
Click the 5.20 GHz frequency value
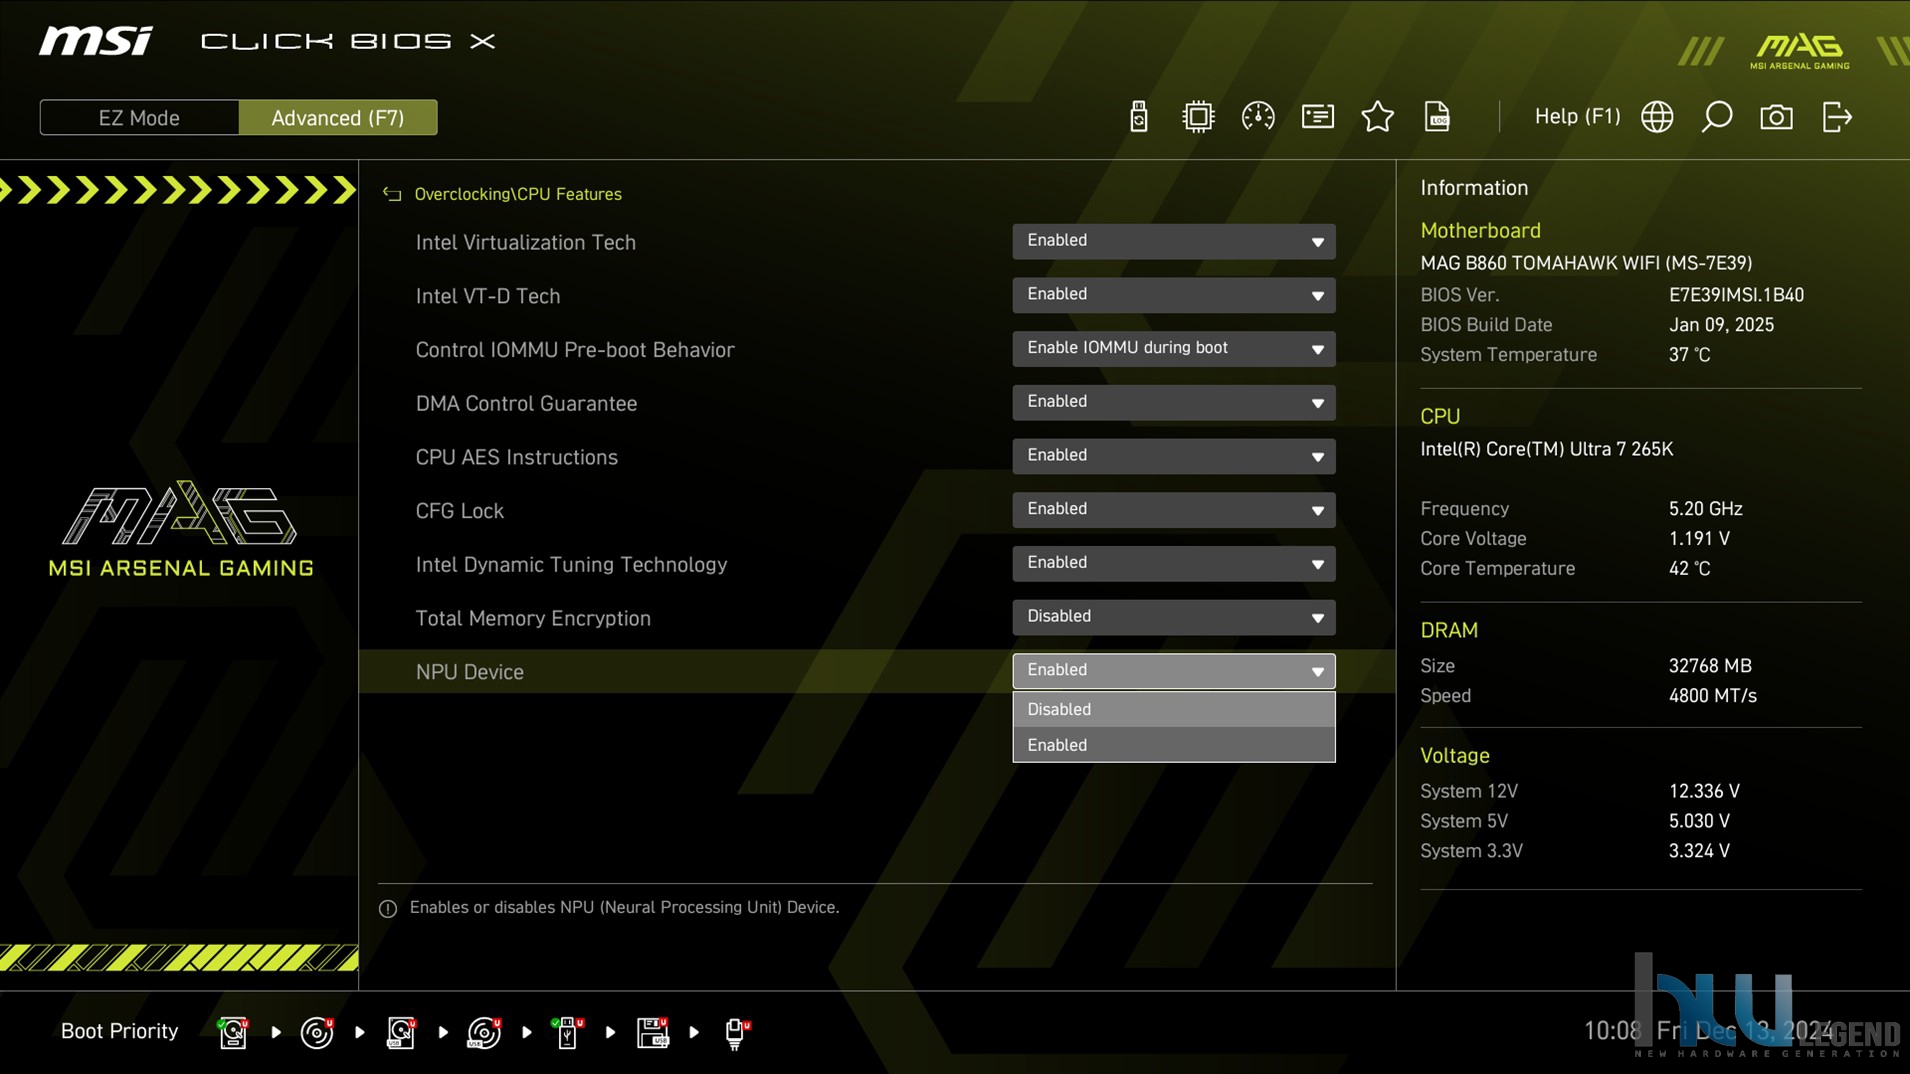point(1705,509)
